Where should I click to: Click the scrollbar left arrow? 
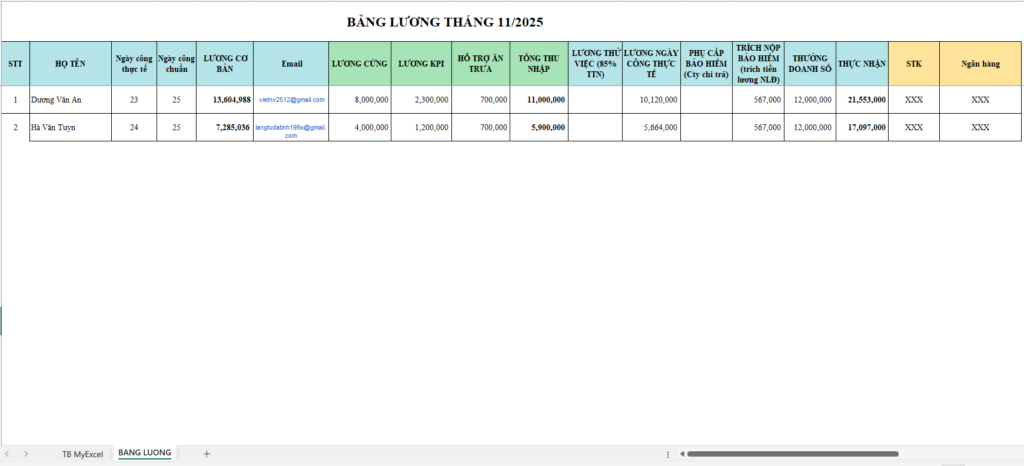click(681, 454)
